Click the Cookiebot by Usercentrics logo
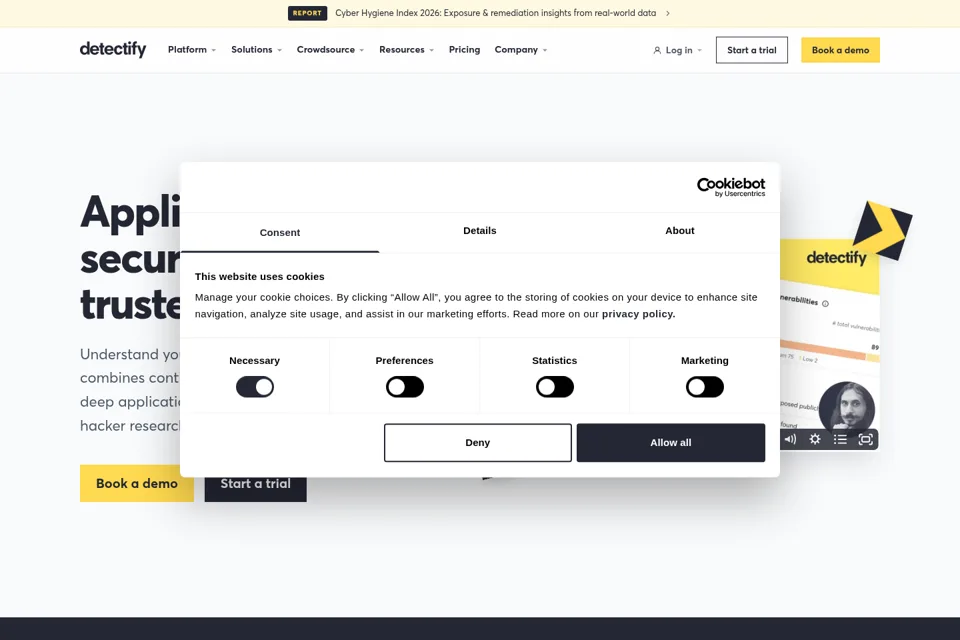 [x=731, y=187]
